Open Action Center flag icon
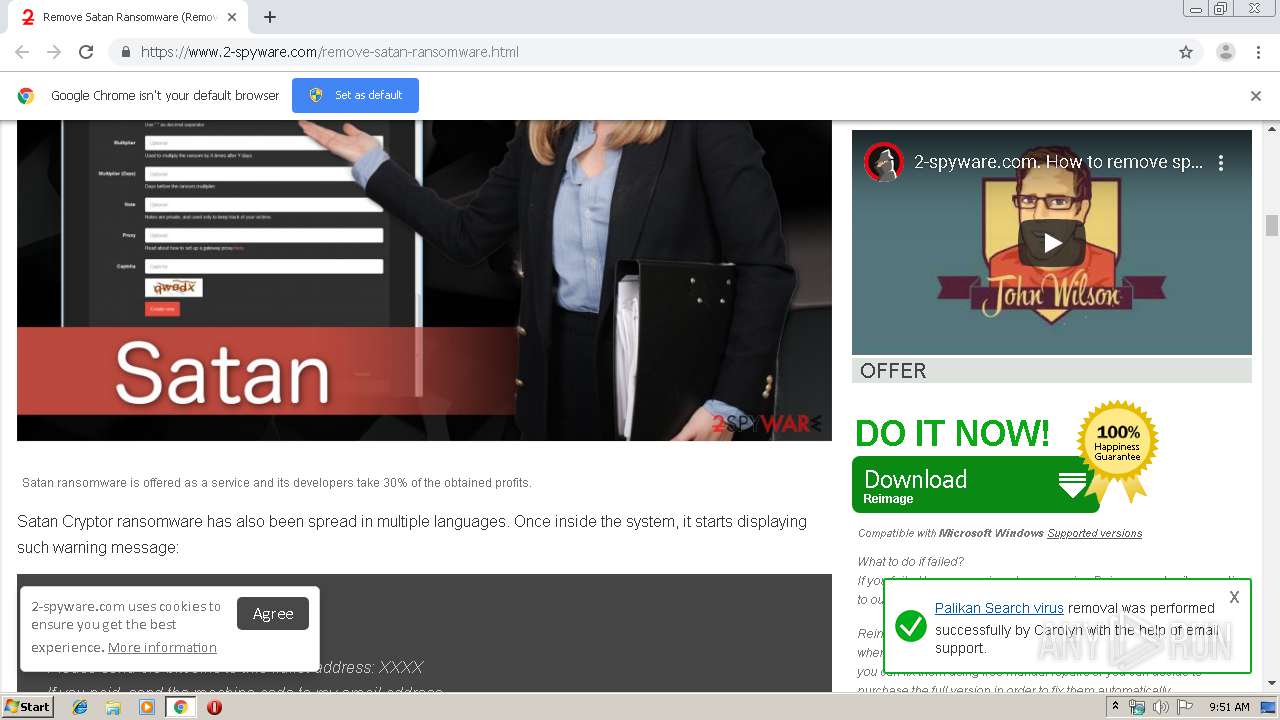Viewport: 1280px width, 720px height. tap(1185, 707)
